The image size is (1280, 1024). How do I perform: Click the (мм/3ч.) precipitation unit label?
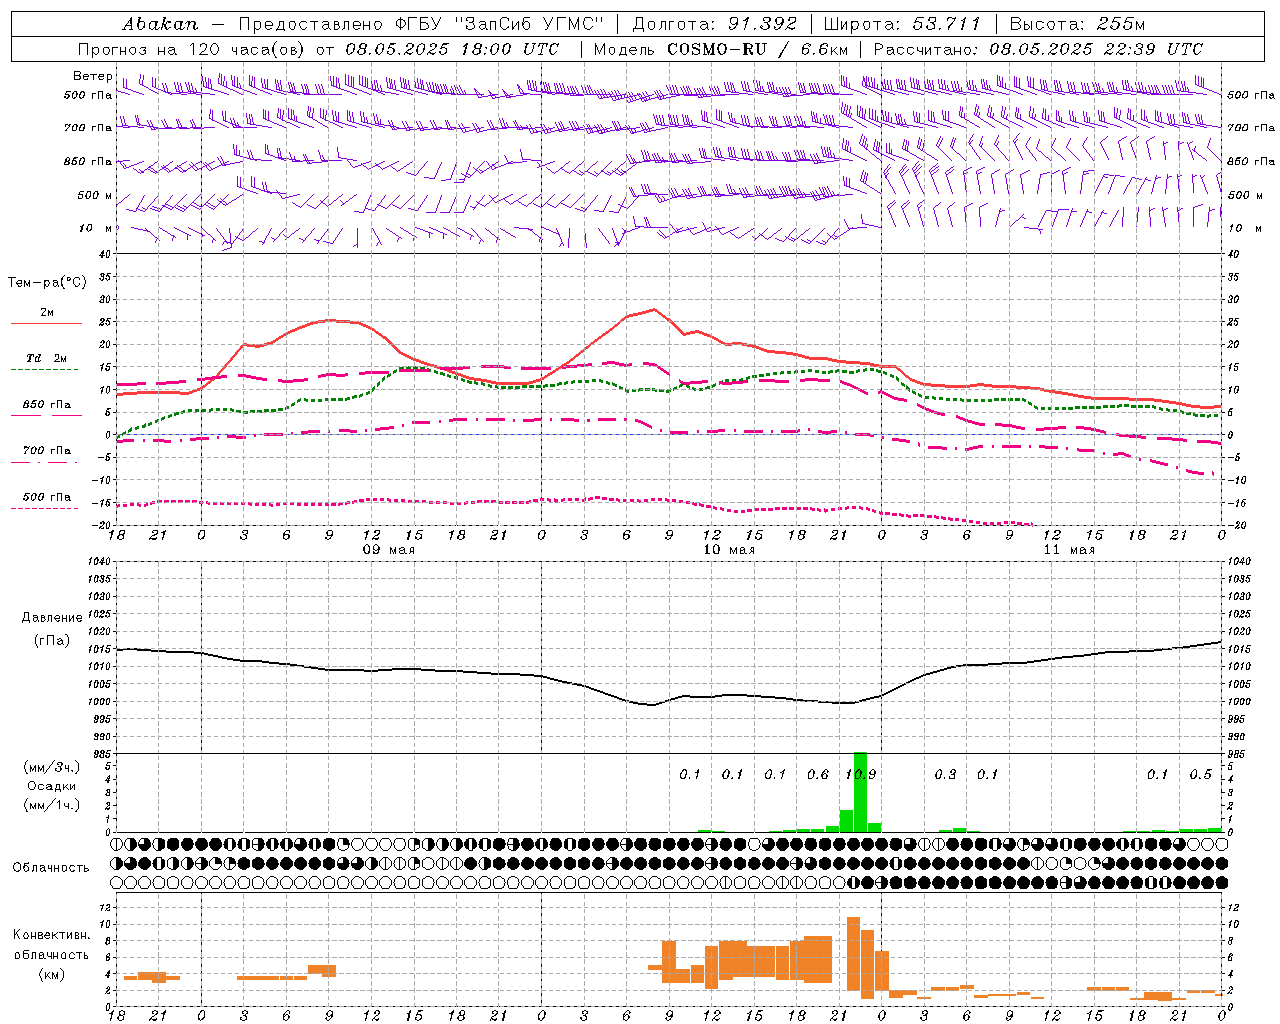52,768
